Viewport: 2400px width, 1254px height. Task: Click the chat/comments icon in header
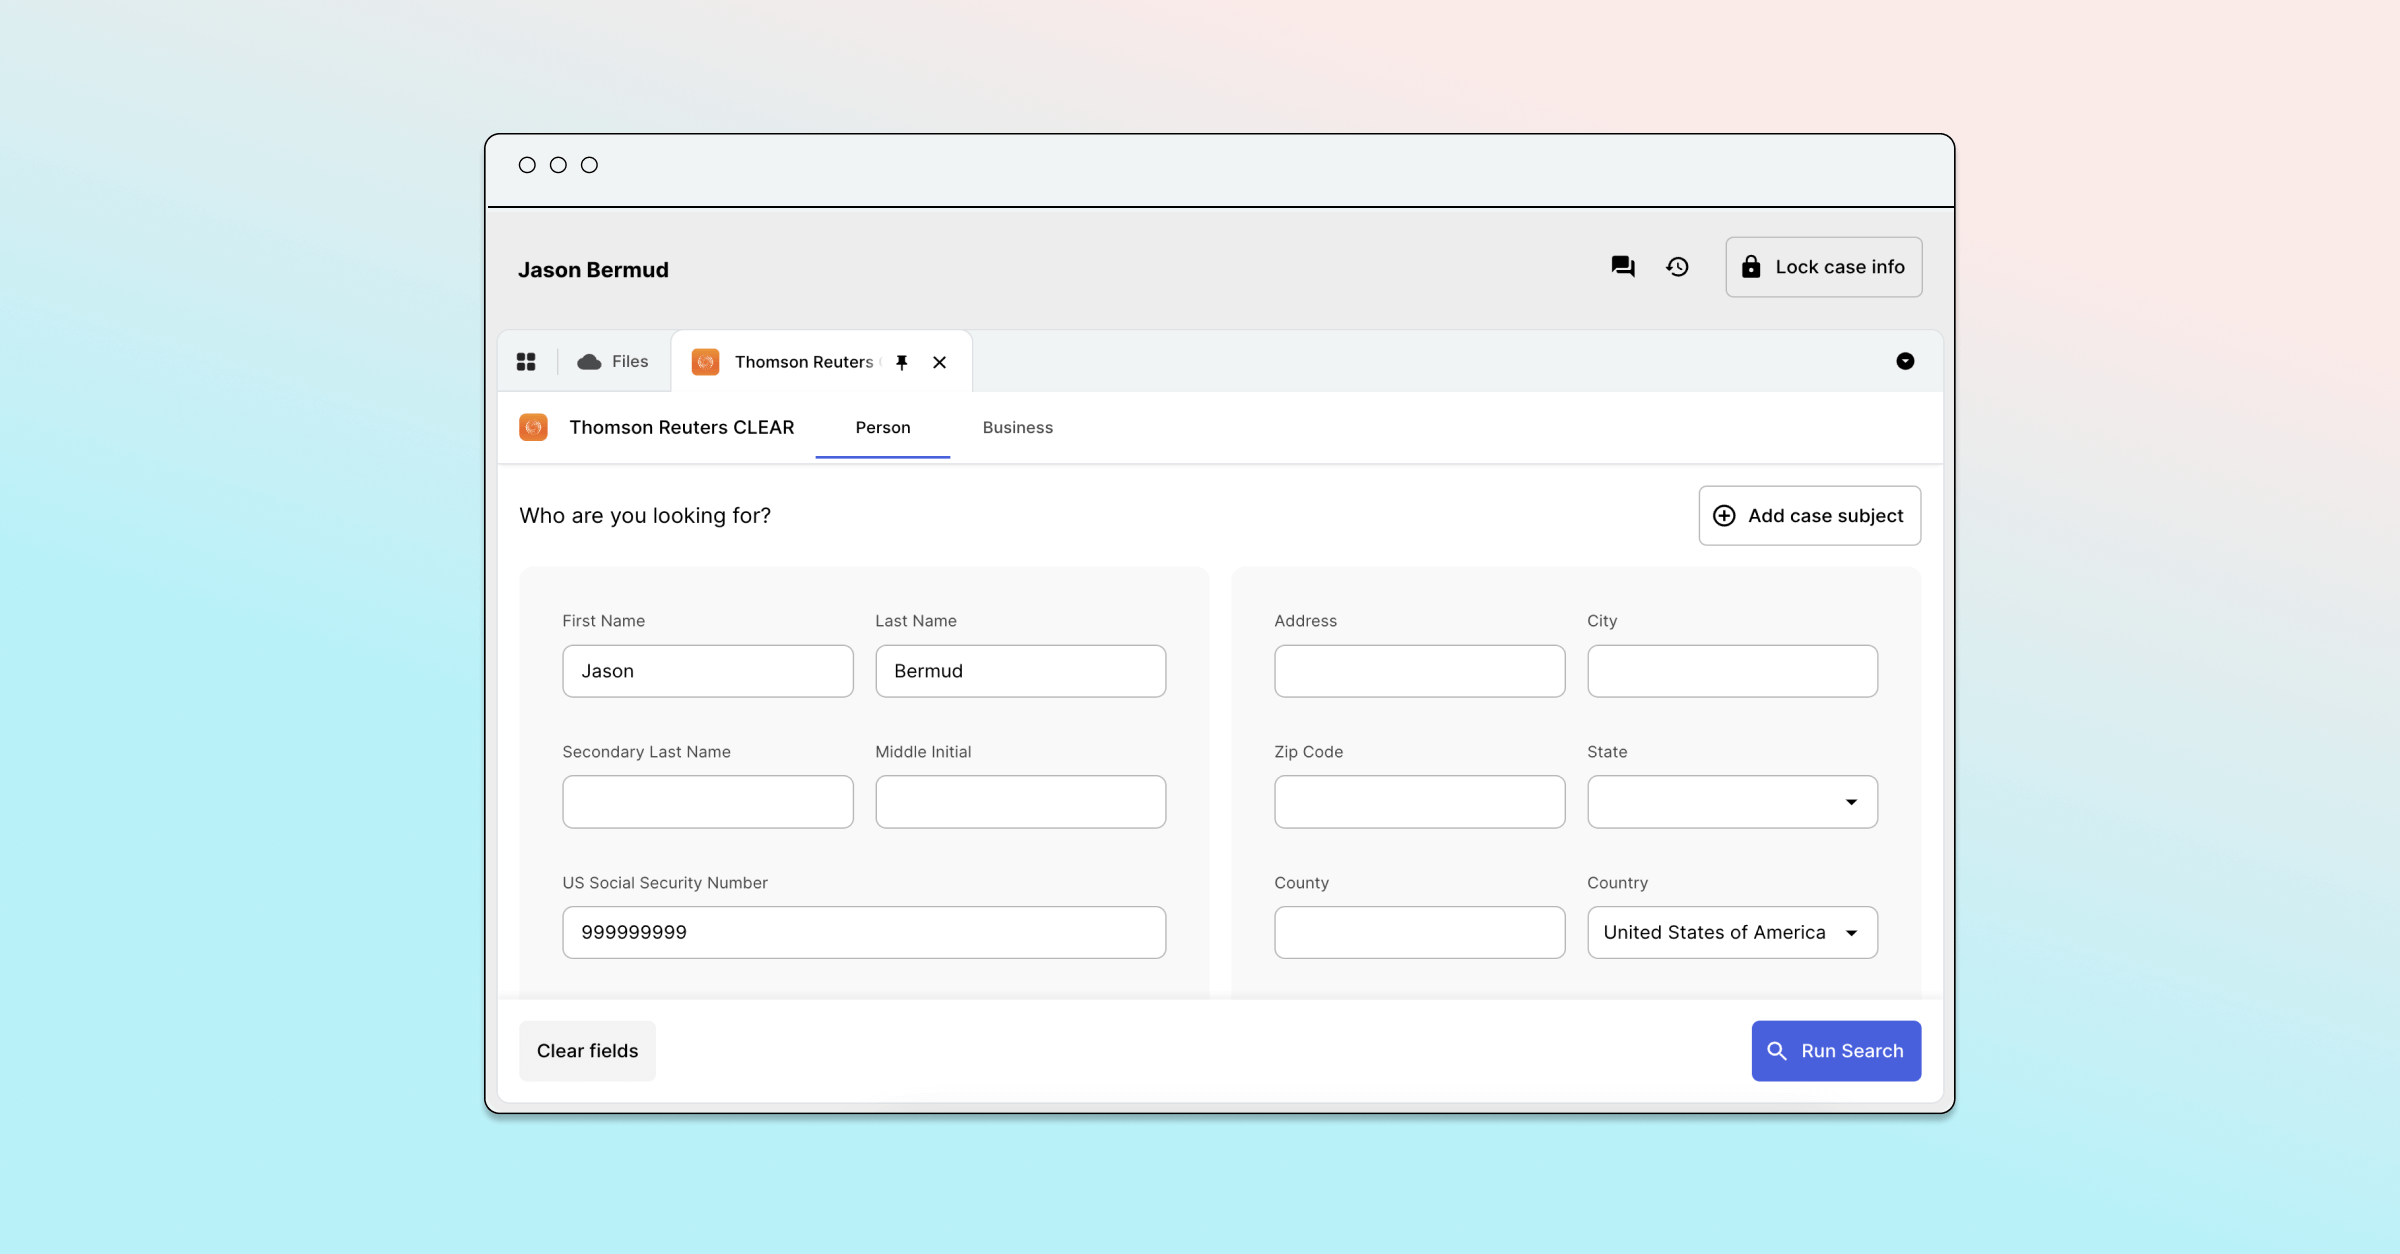(x=1622, y=265)
